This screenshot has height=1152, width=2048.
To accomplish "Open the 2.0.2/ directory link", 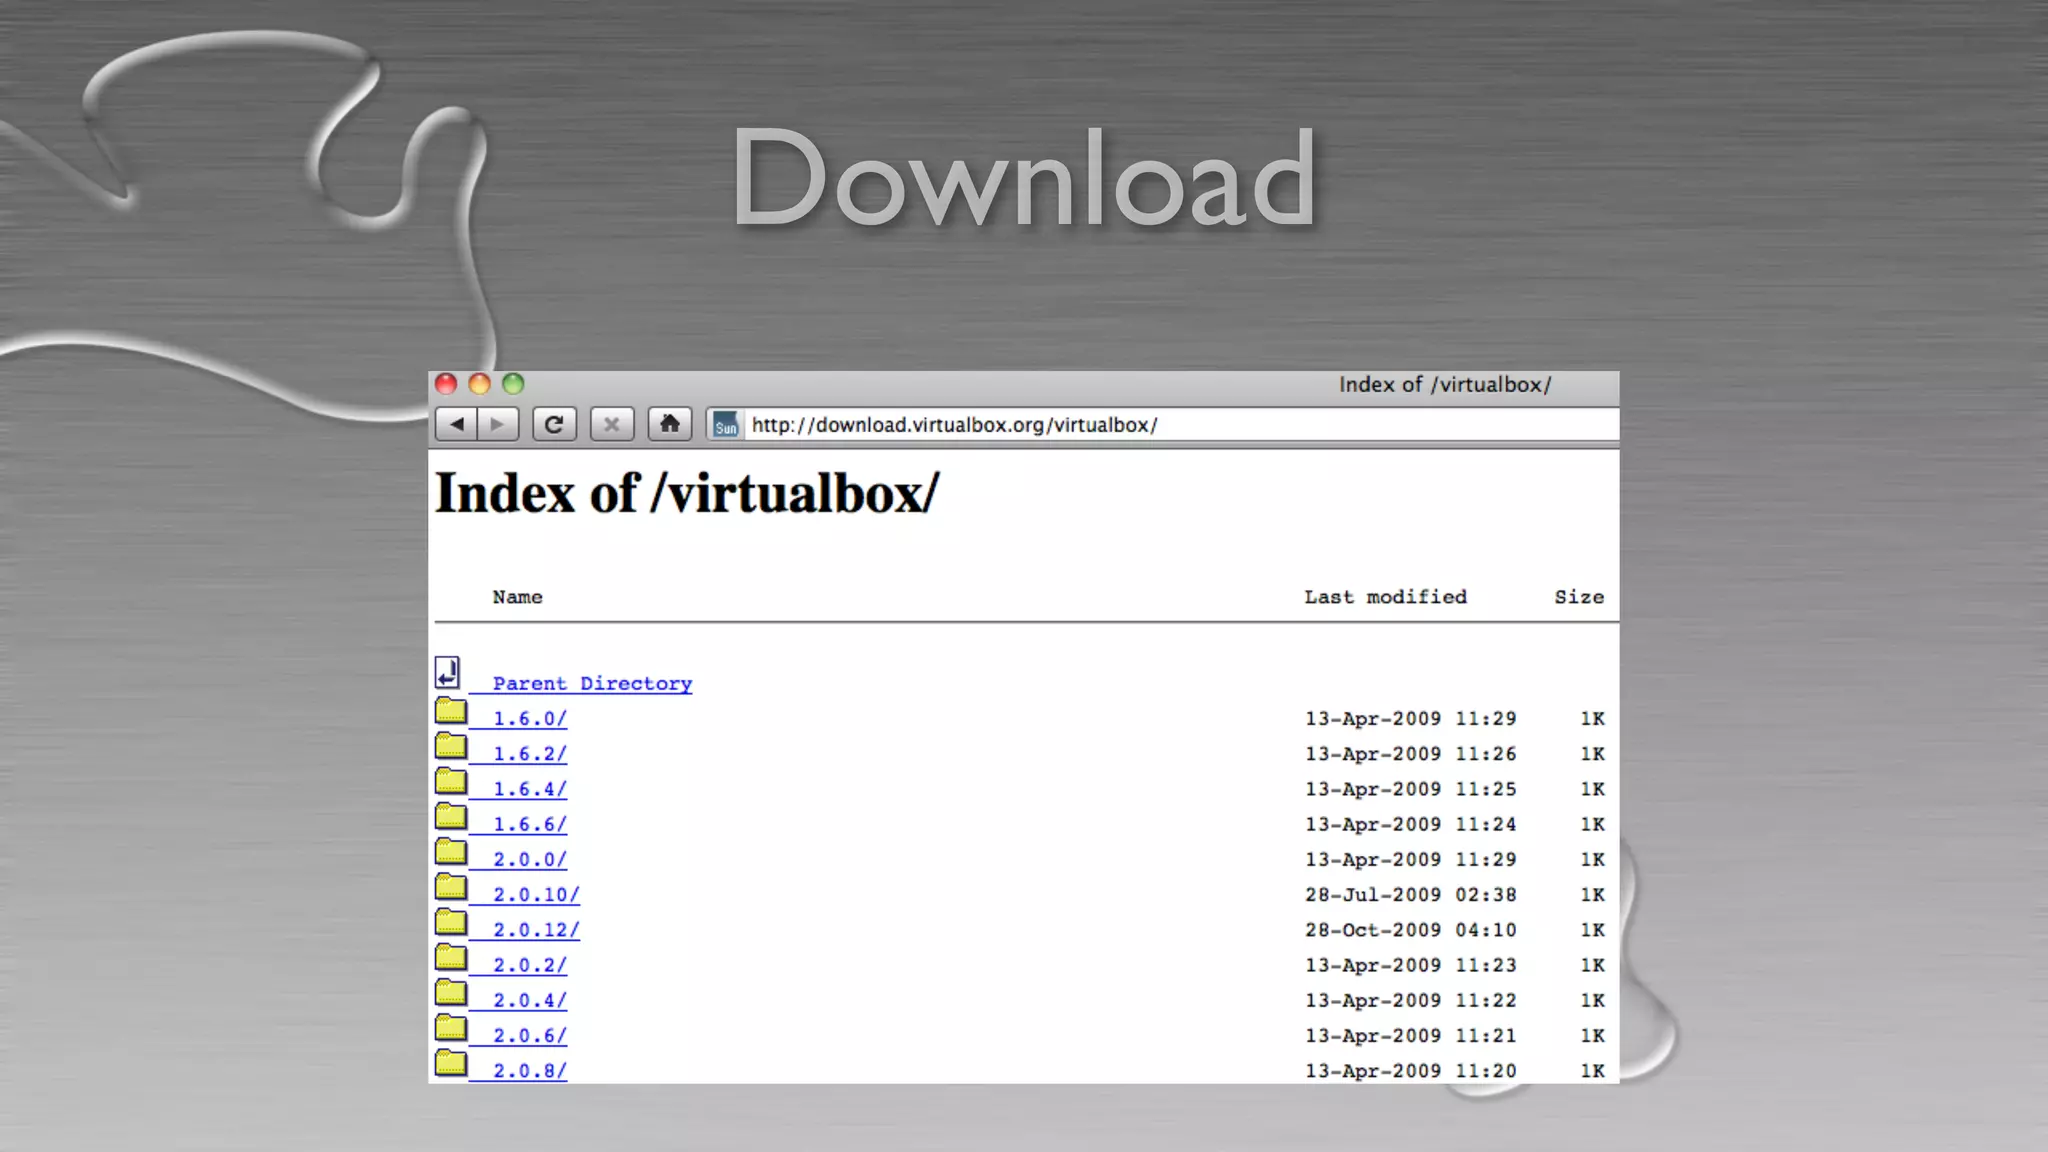I will [530, 965].
